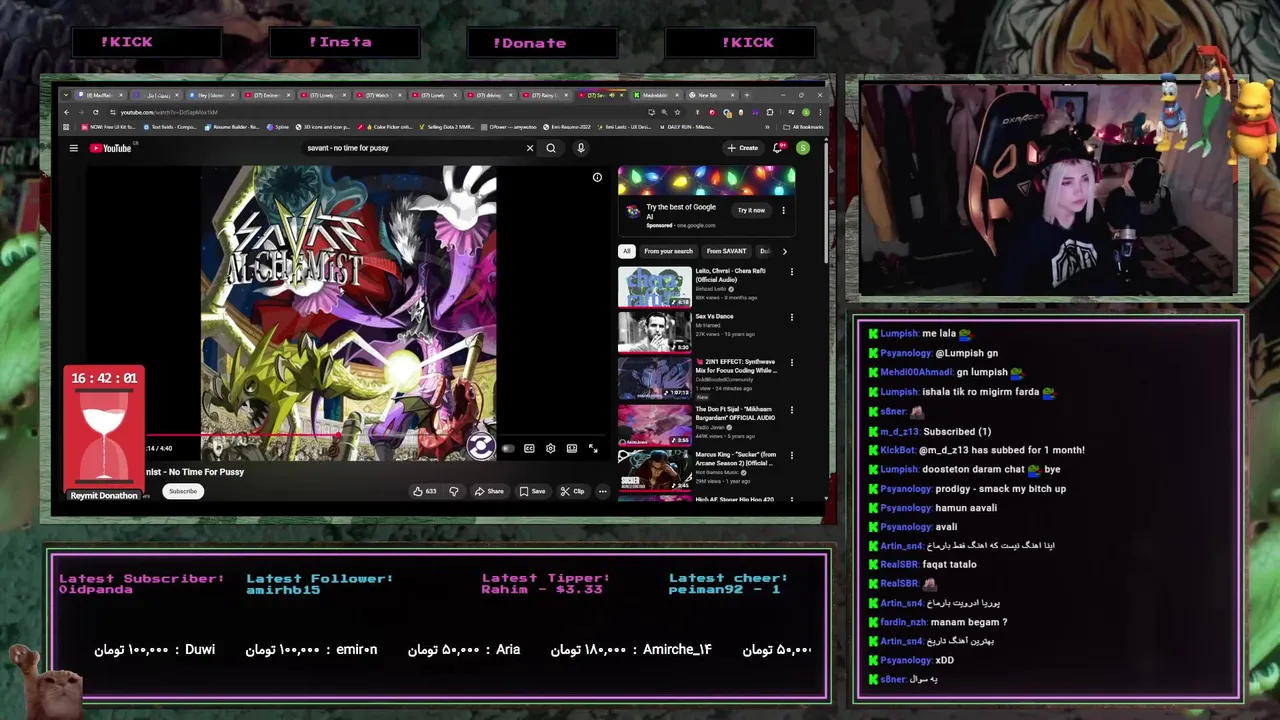Click chat message 'prodigy - smack my bitch up'
1280x720 pixels.
(1000, 489)
